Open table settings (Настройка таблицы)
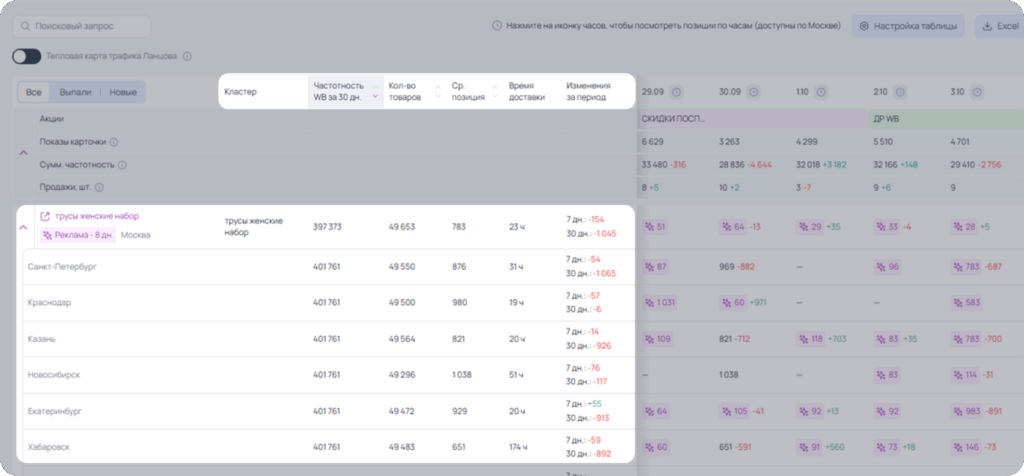 click(908, 26)
